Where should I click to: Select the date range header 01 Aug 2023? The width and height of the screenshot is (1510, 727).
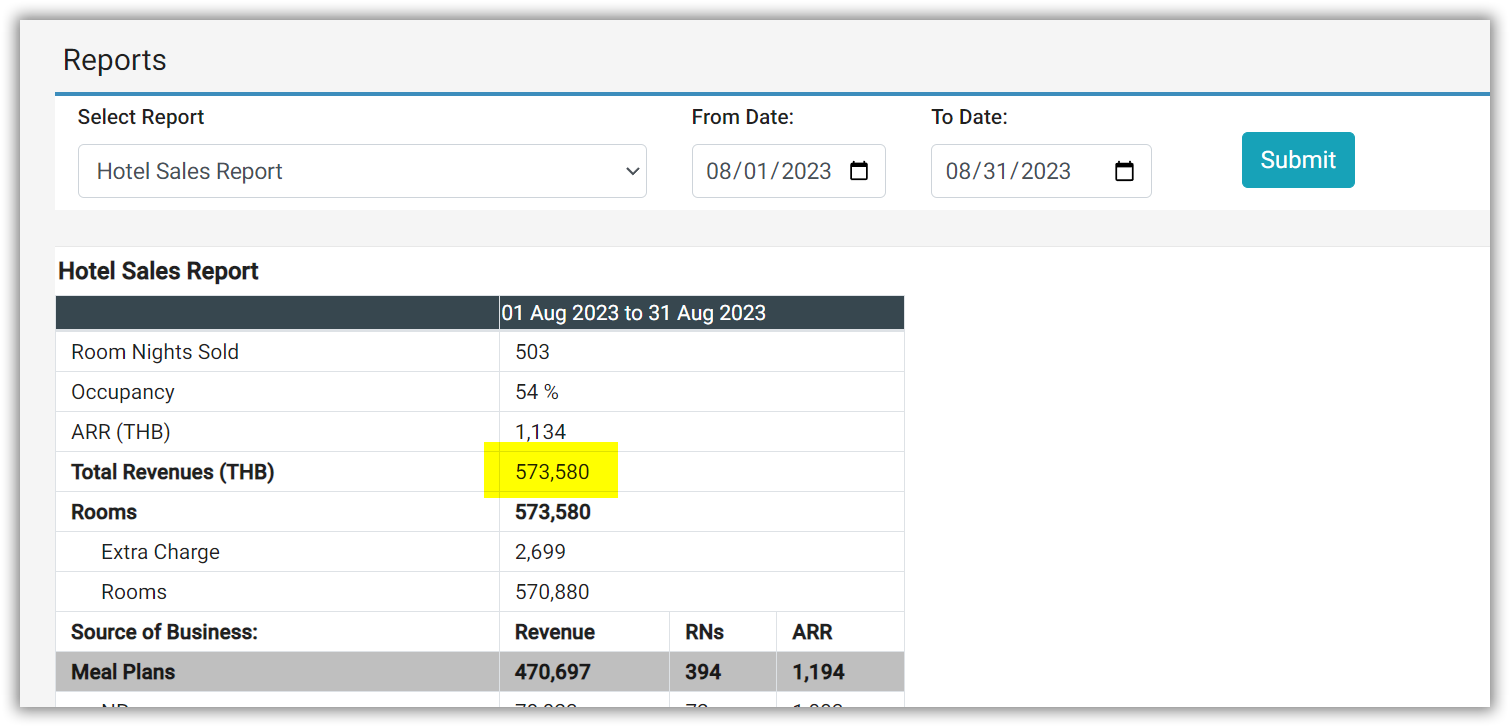point(632,312)
